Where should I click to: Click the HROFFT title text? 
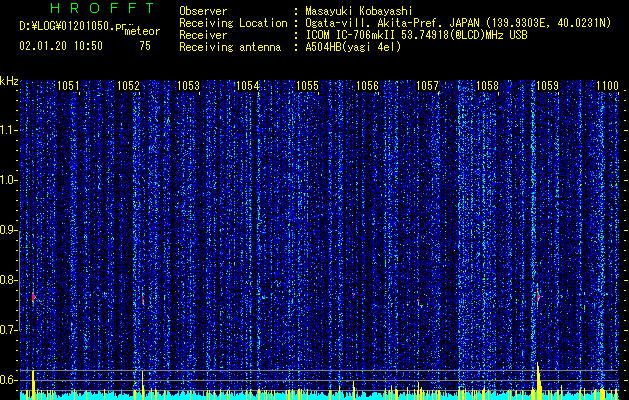click(102, 8)
